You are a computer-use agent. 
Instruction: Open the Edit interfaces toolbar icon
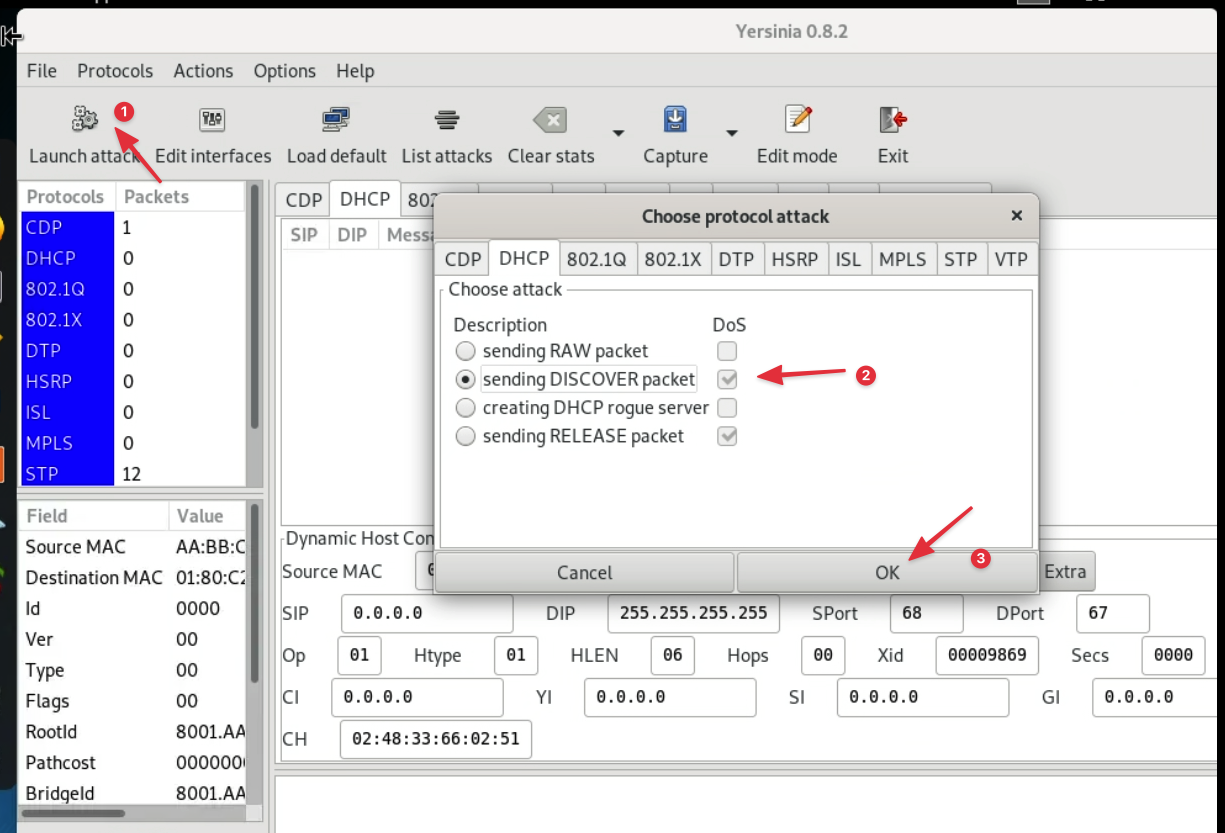212,120
